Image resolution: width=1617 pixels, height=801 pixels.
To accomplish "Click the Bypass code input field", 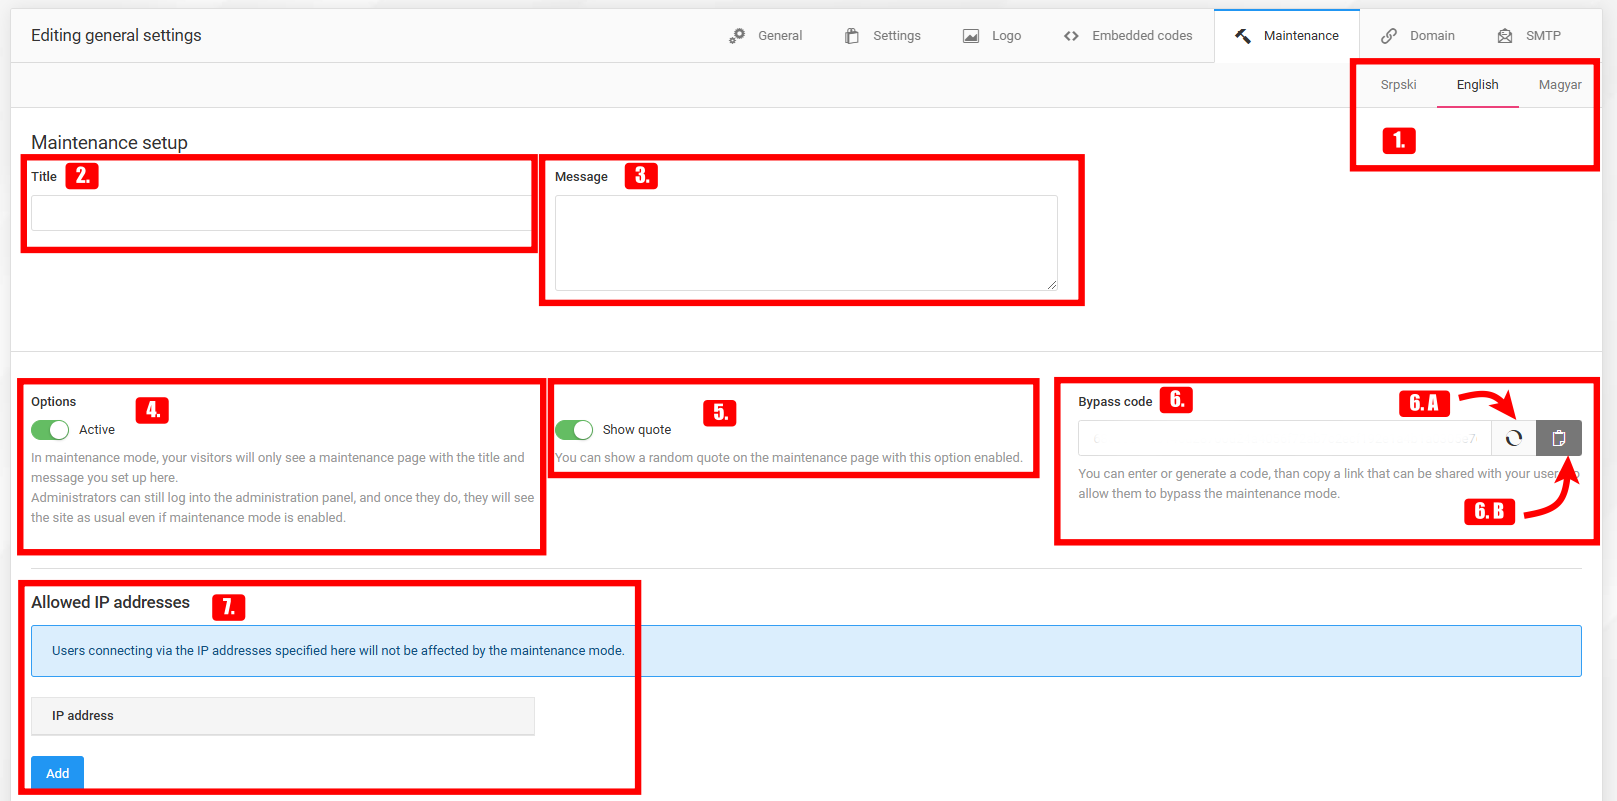I will coord(1284,438).
